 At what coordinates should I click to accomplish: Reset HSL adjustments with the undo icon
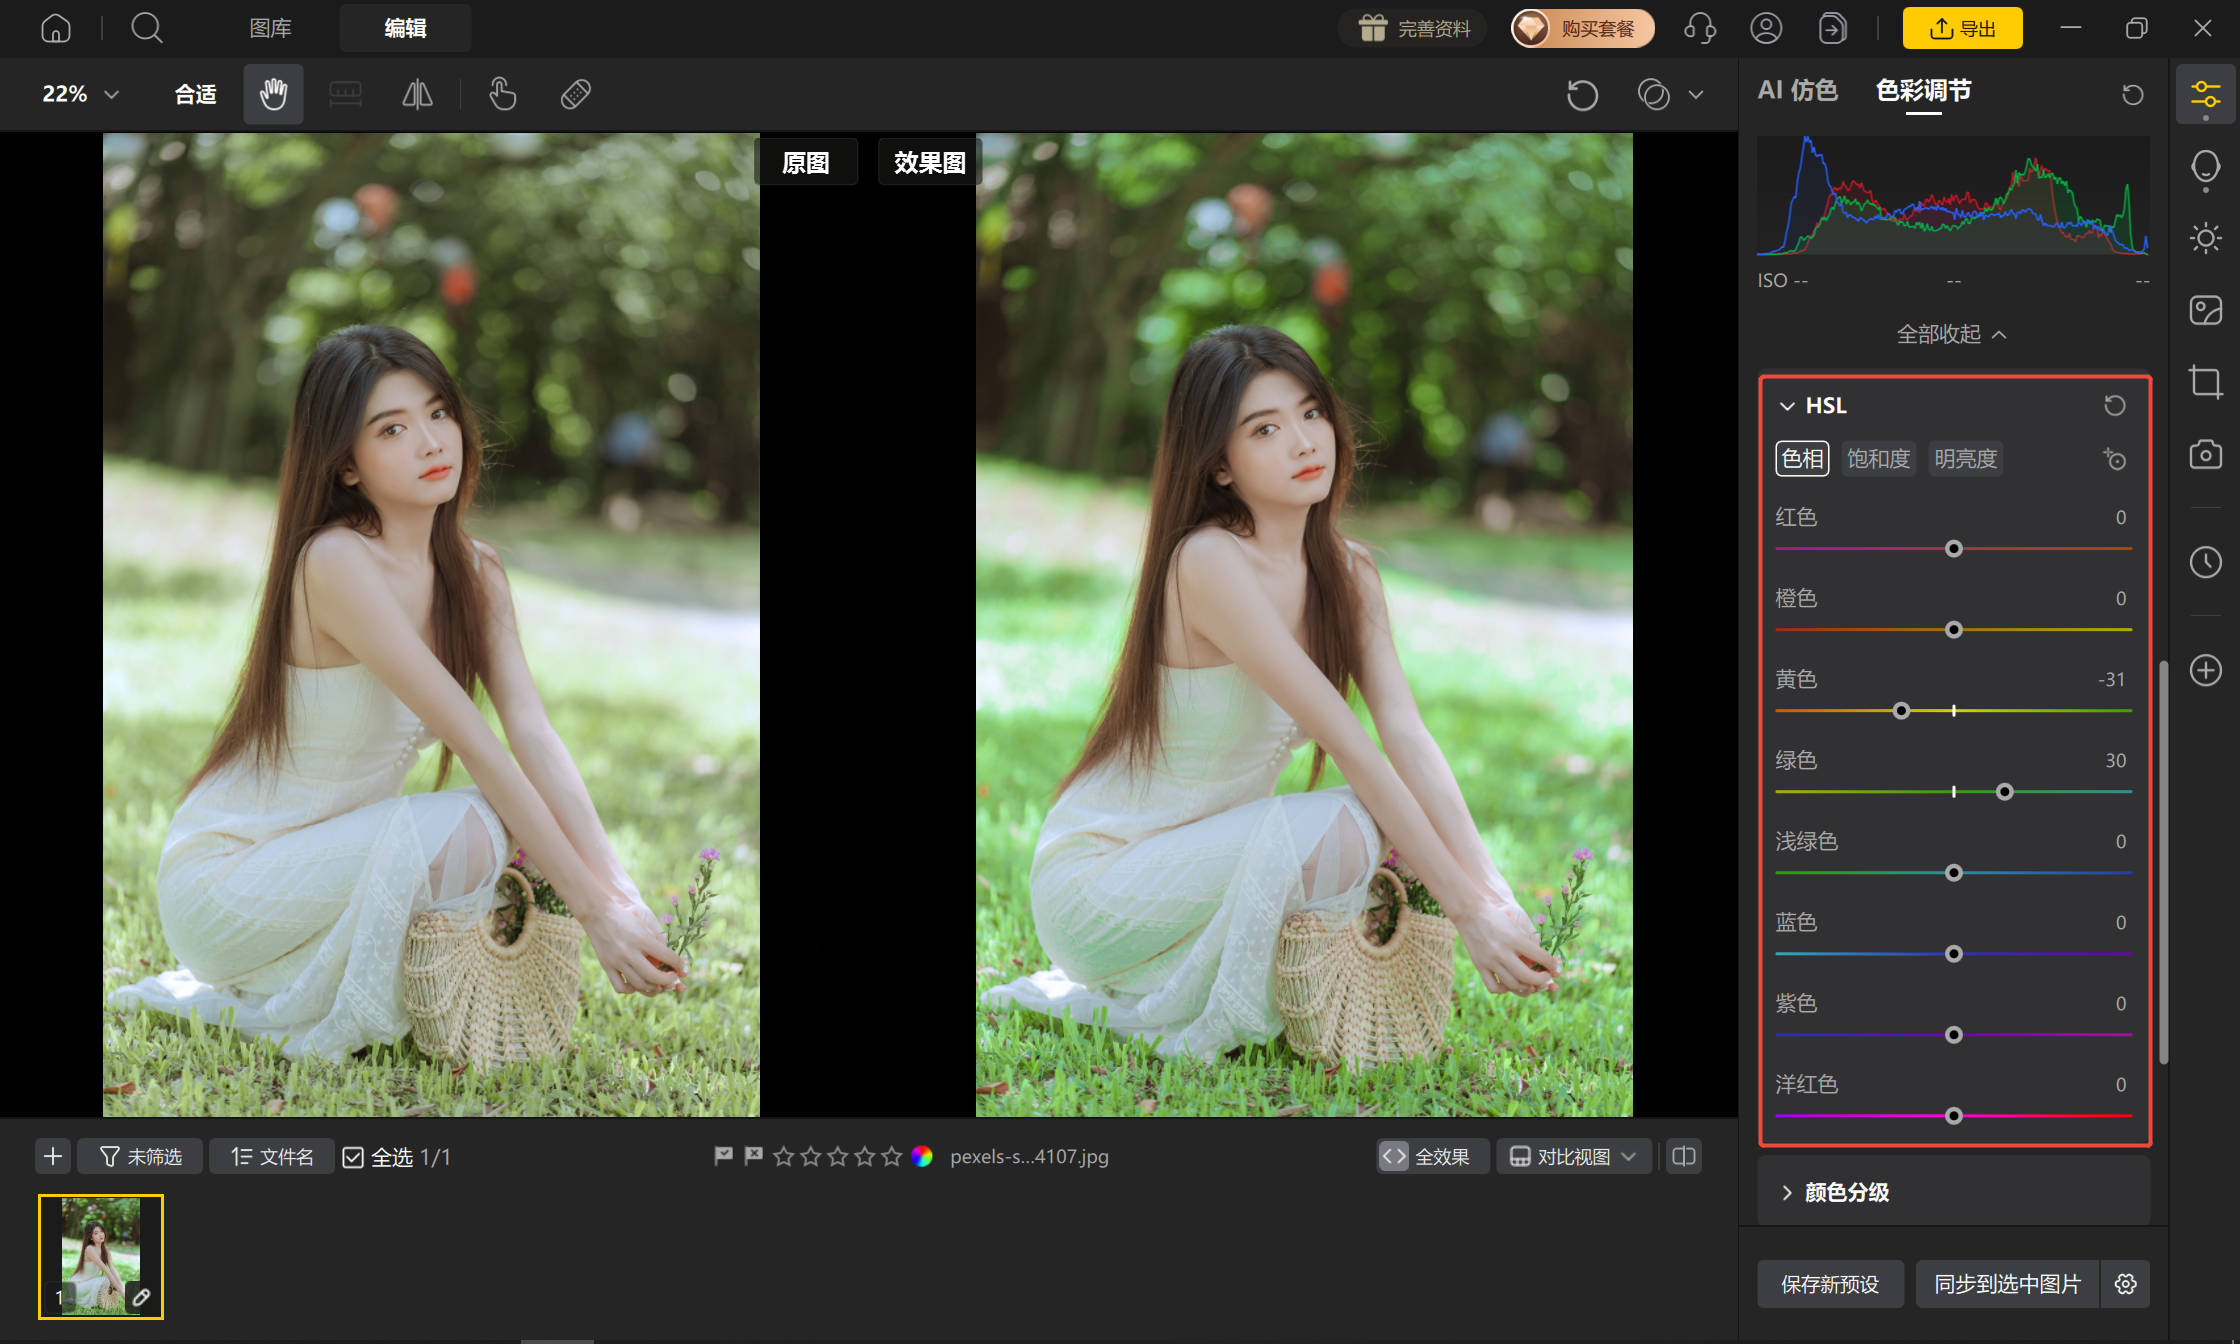tap(2114, 405)
